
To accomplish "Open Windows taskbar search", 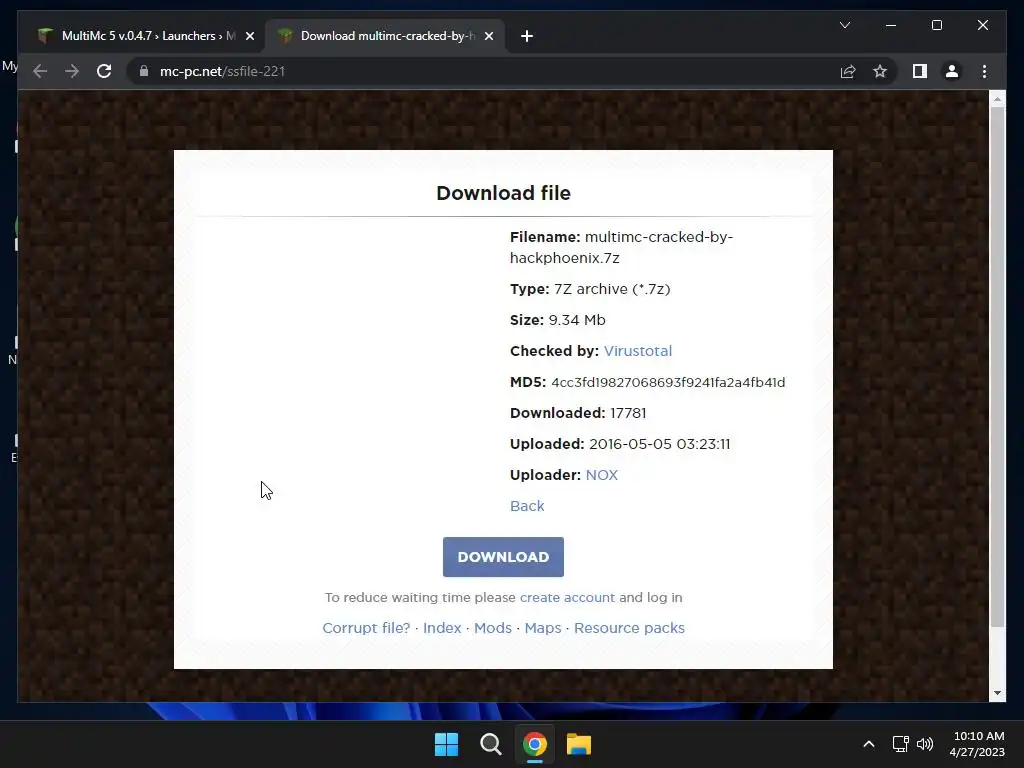I will pyautogui.click(x=490, y=744).
